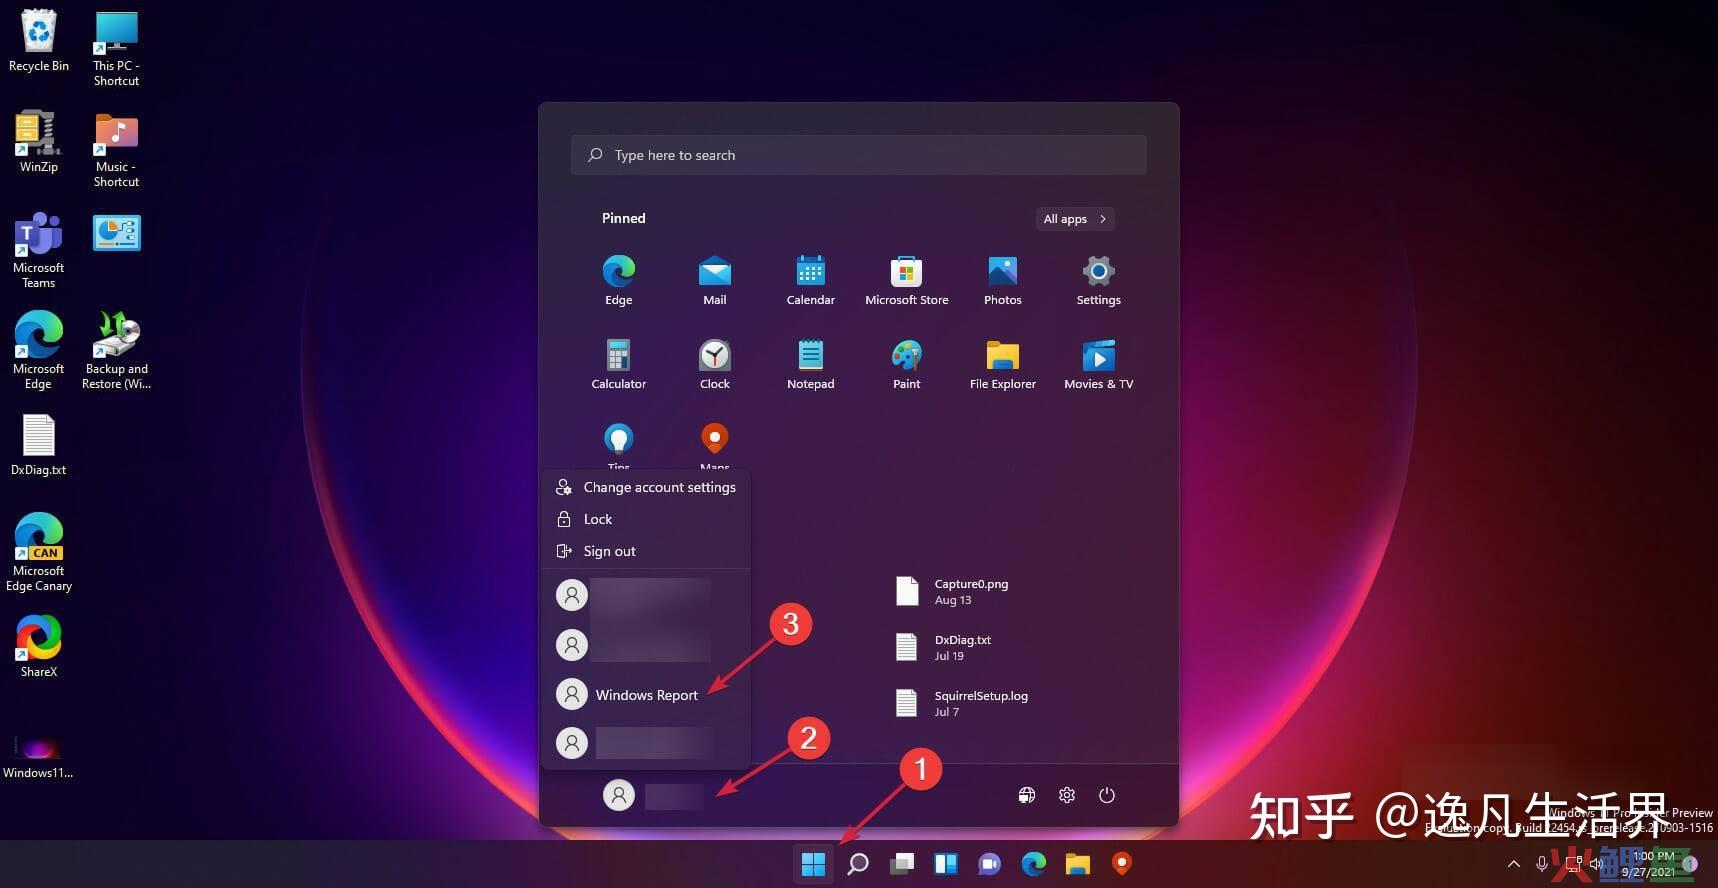This screenshot has height=888, width=1718.
Task: Open Settings from pinned apps
Action: coord(1098,280)
